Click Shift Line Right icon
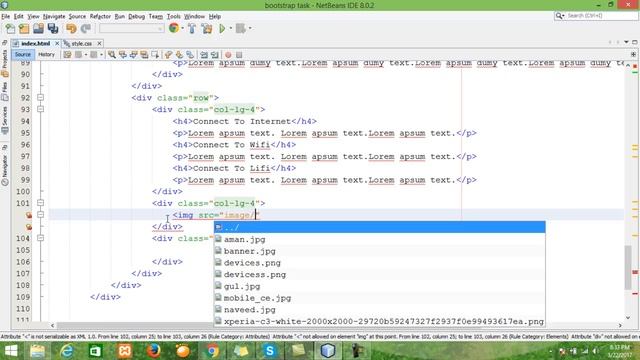Image resolution: width=640 pixels, height=360 pixels. (215, 55)
